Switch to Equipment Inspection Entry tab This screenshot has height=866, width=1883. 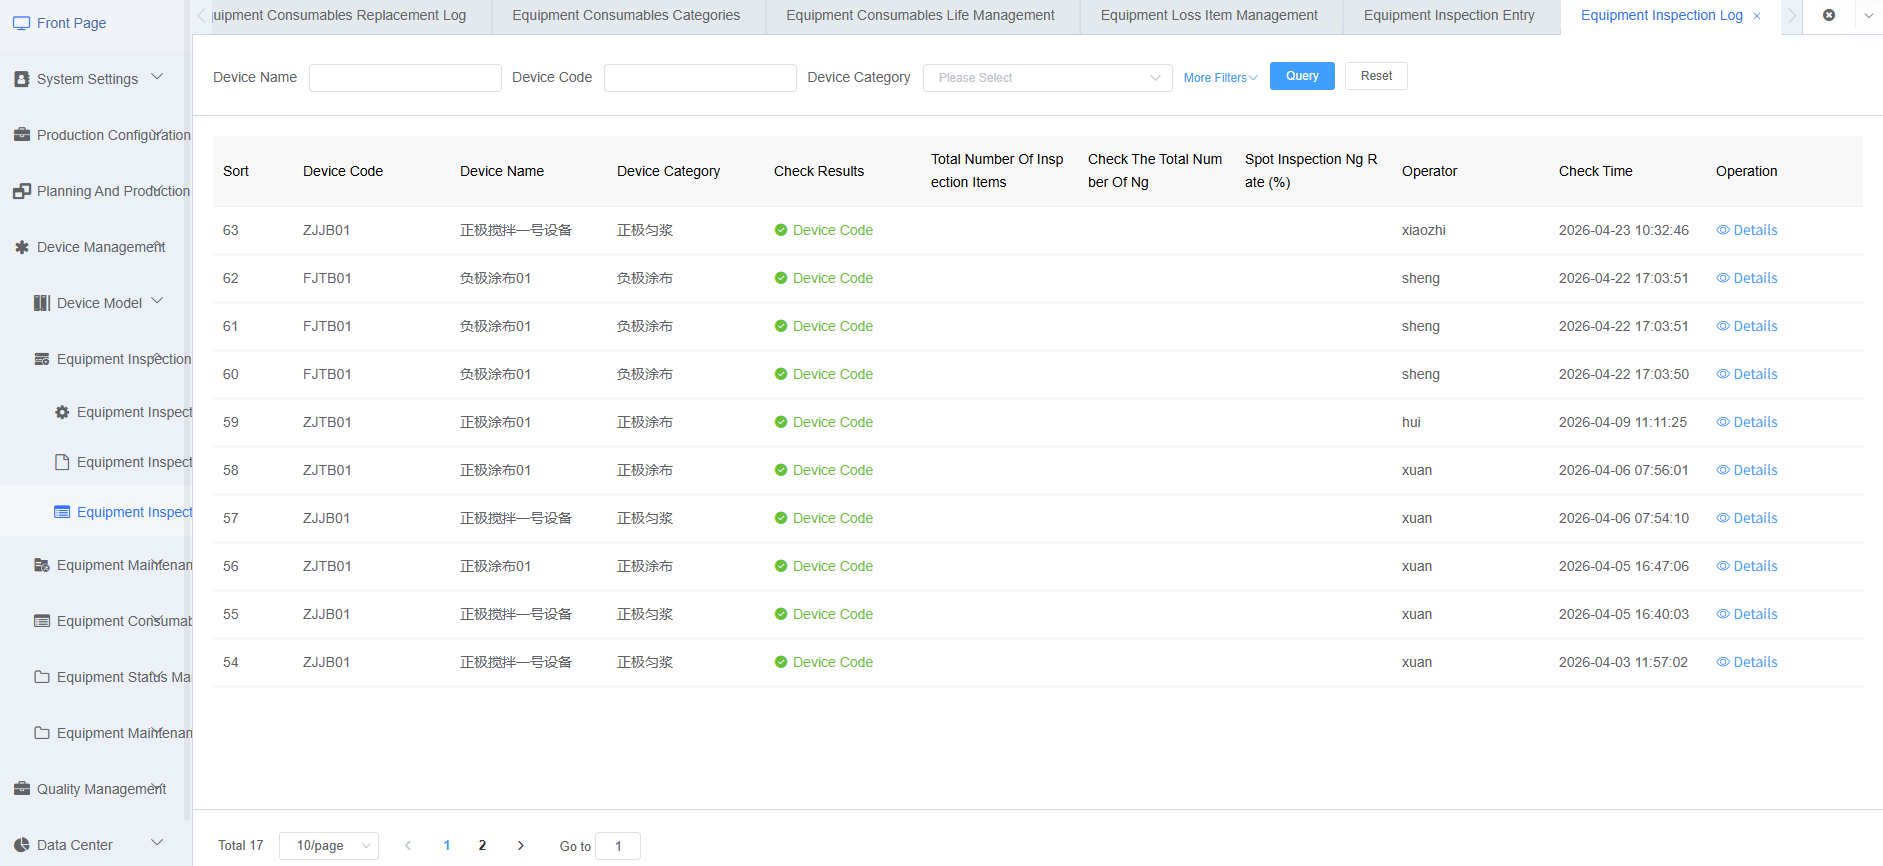(1449, 16)
